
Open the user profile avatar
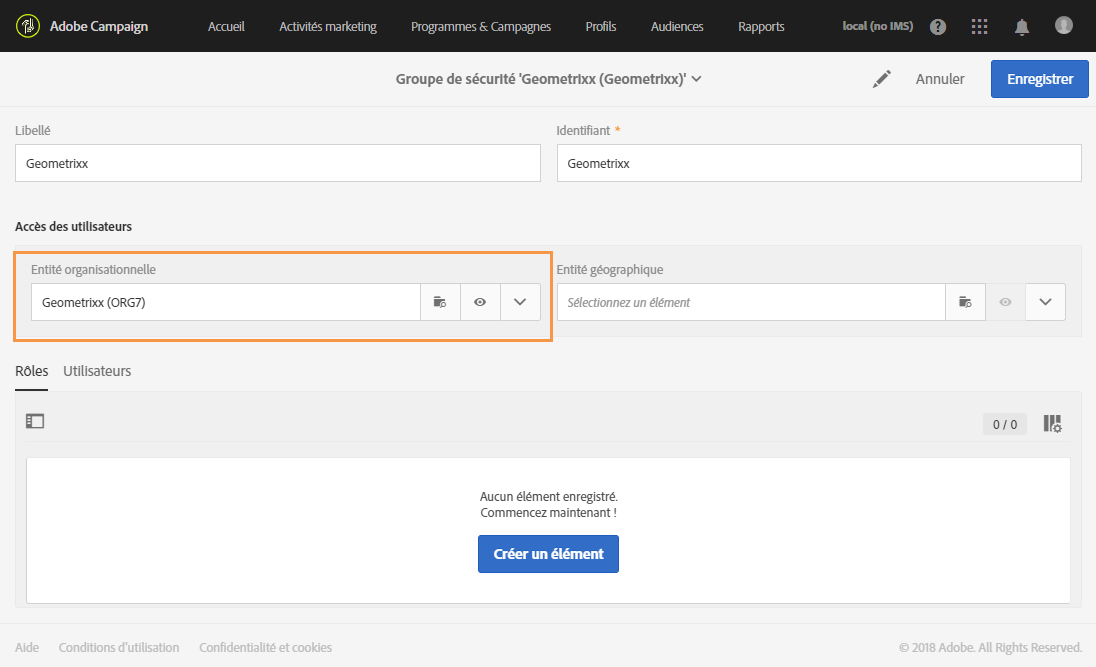click(x=1063, y=25)
